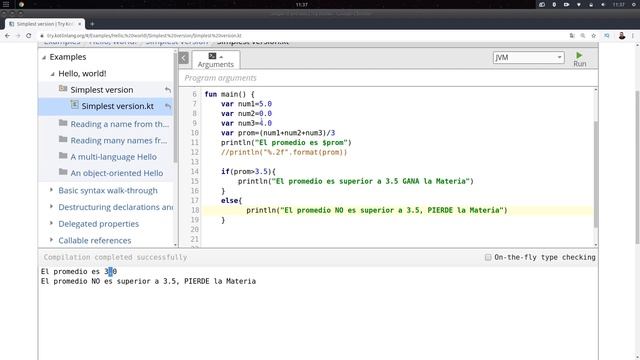Expand Destructuring declarations section
Screen dimensions: 640x360
(51, 207)
